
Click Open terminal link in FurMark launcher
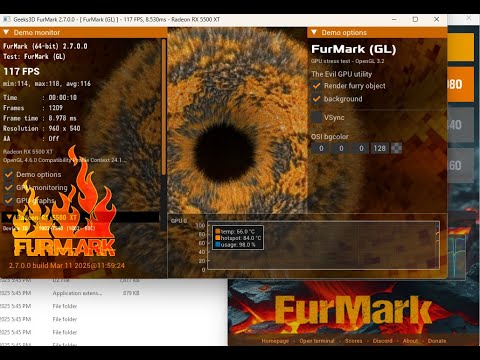click(x=317, y=341)
